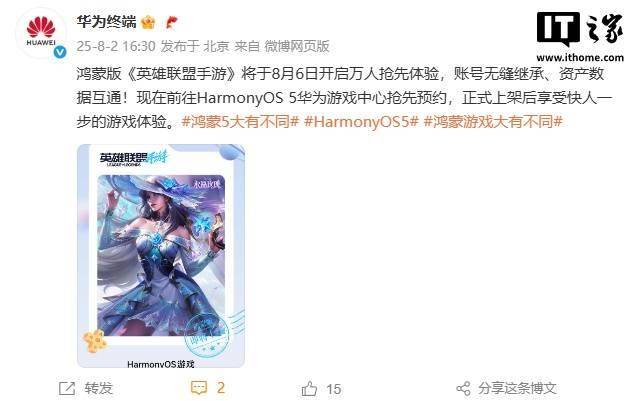Screen dimensions: 634x401
Task: Click the comment count 2
Action: [x=220, y=388]
